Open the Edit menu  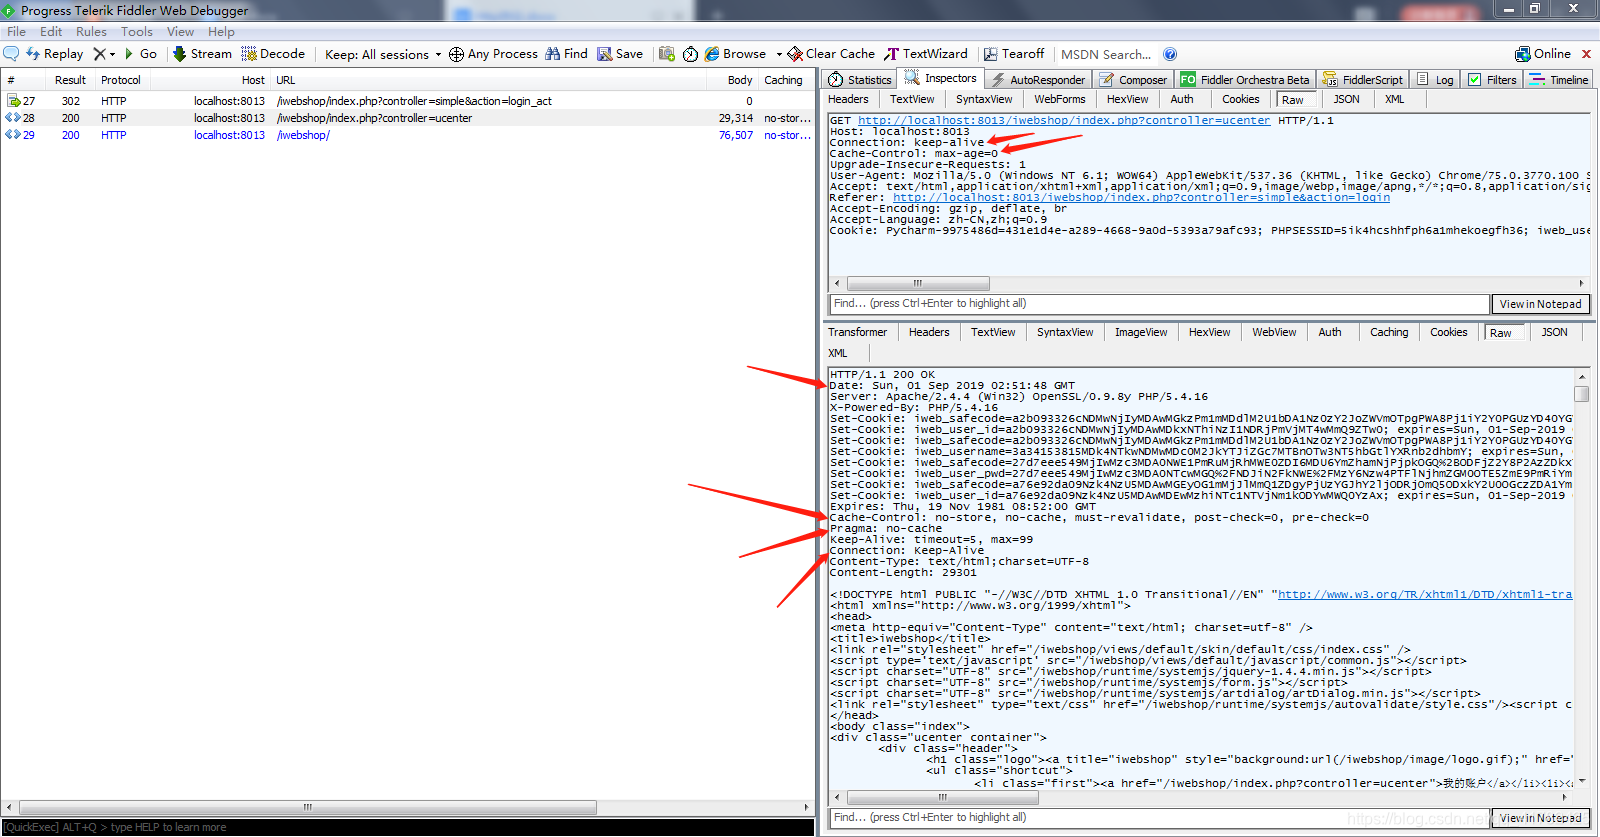pos(51,32)
